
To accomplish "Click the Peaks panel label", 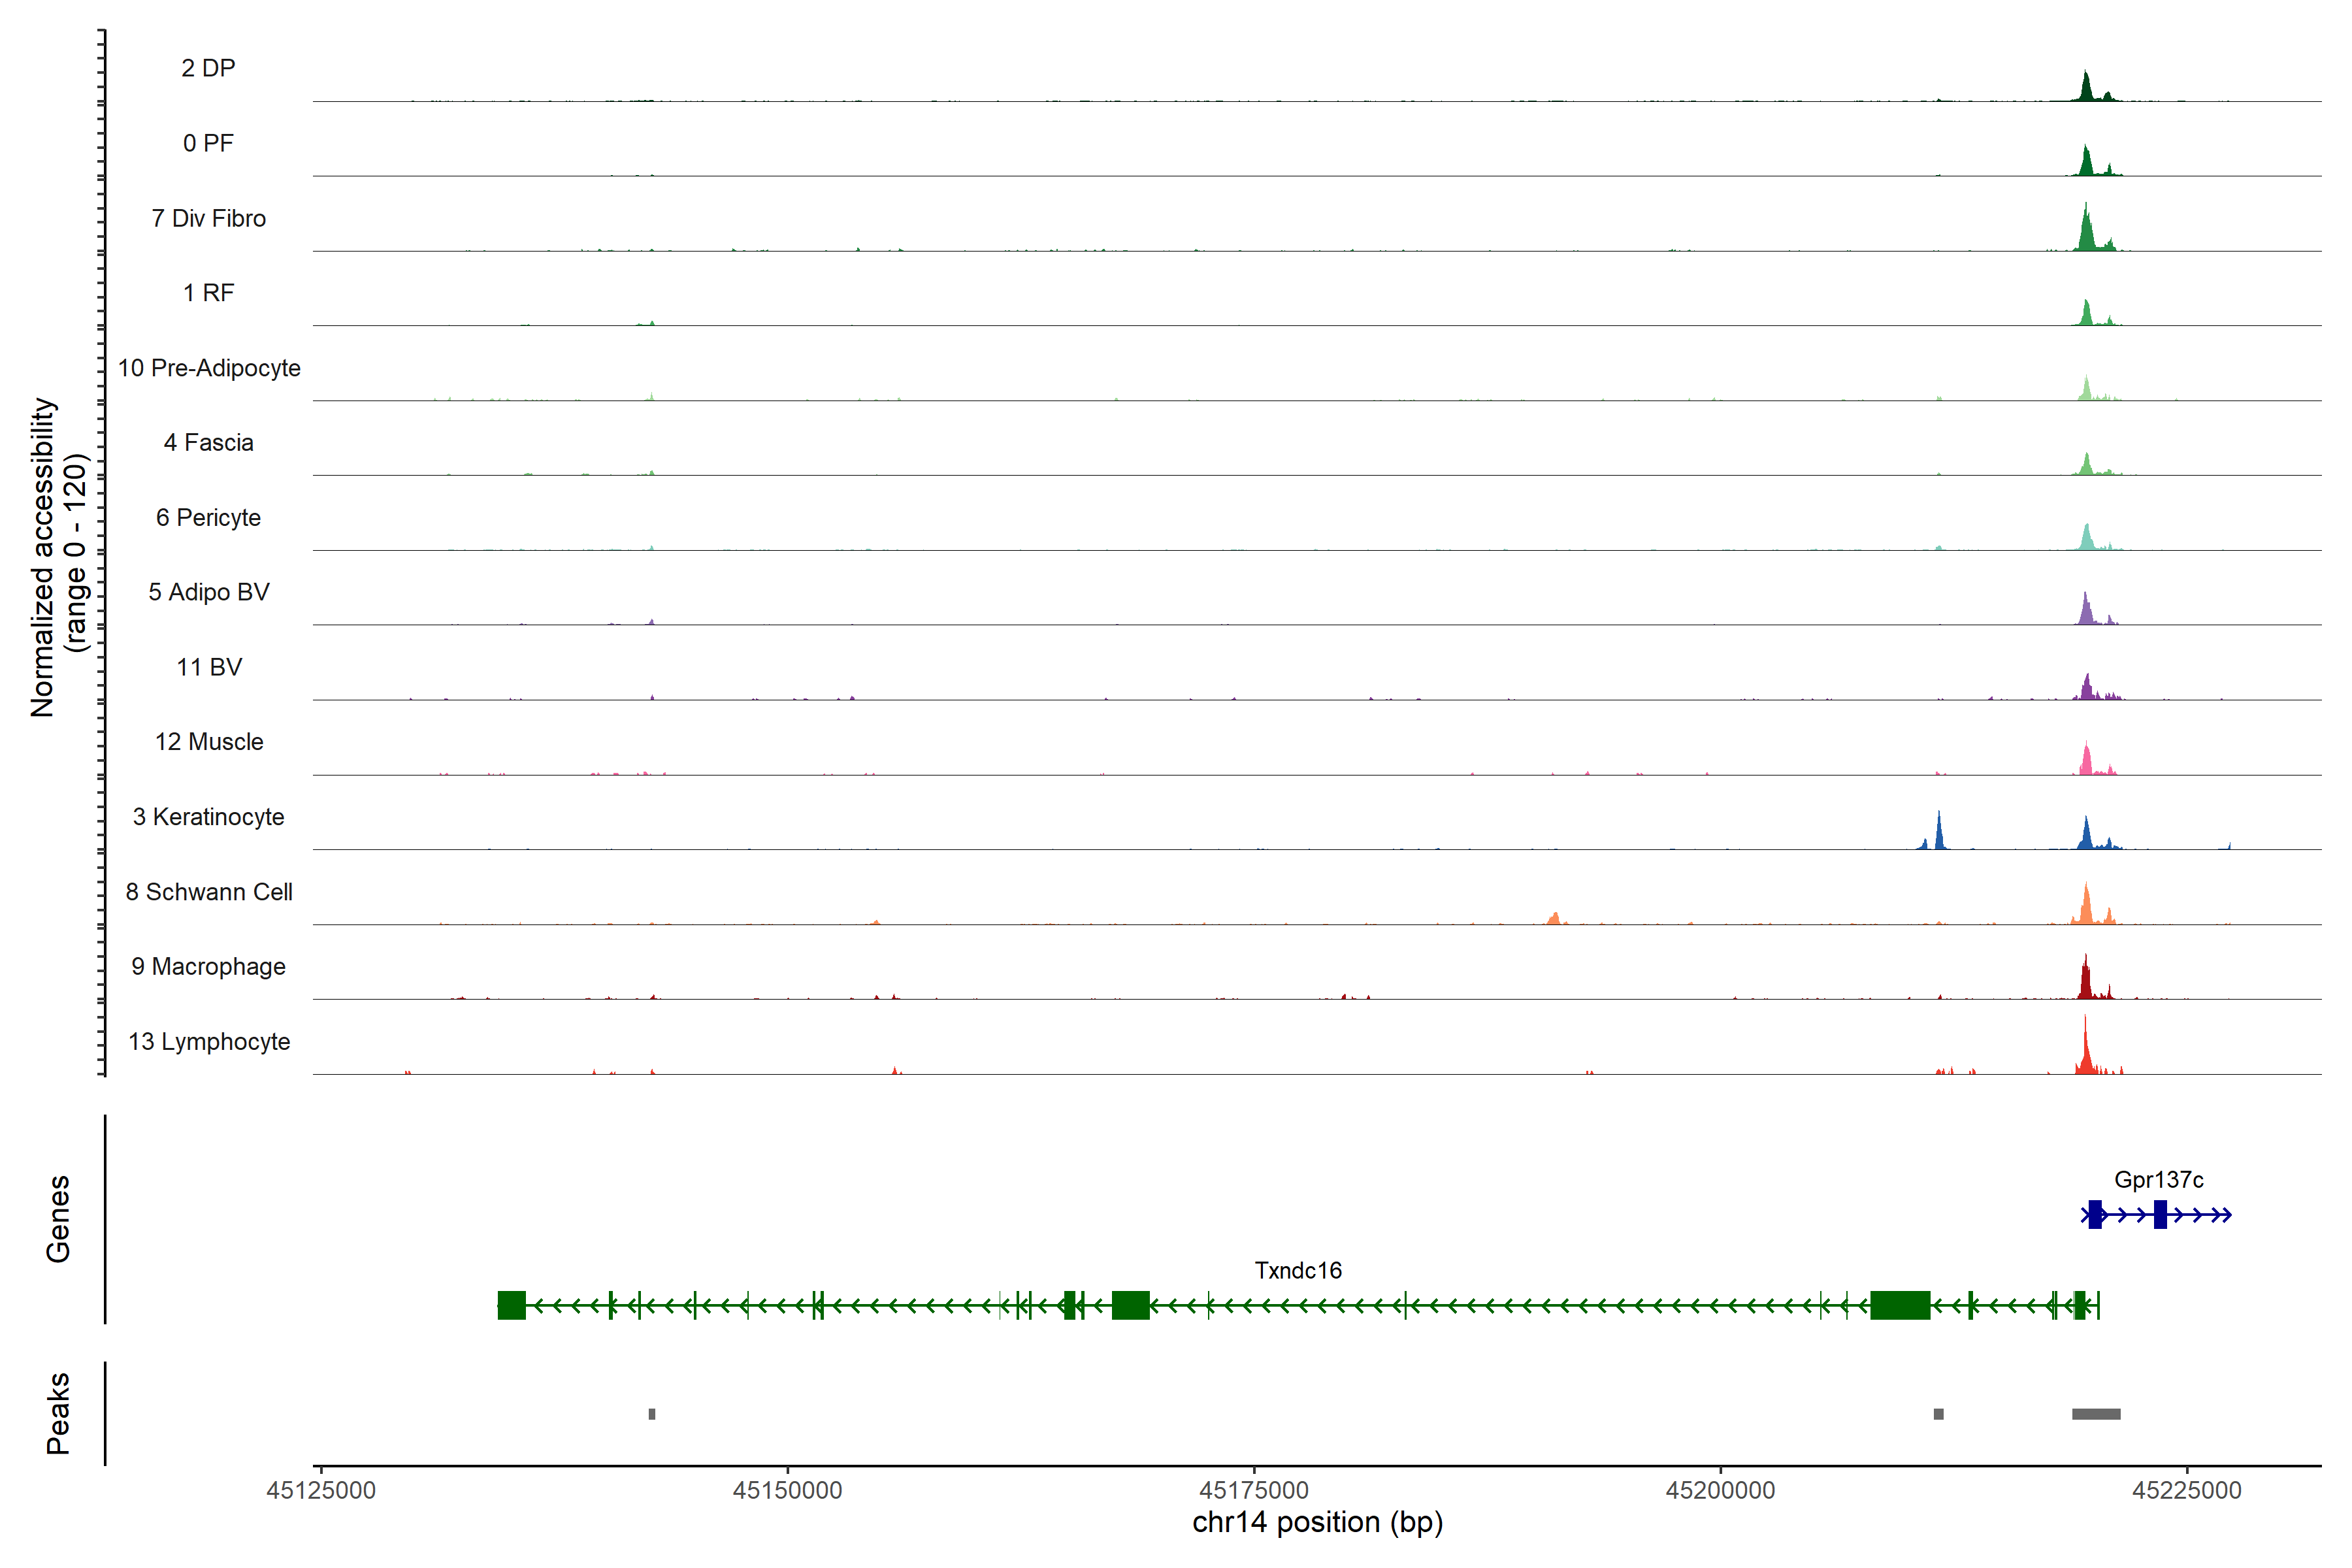I will tap(58, 1413).
